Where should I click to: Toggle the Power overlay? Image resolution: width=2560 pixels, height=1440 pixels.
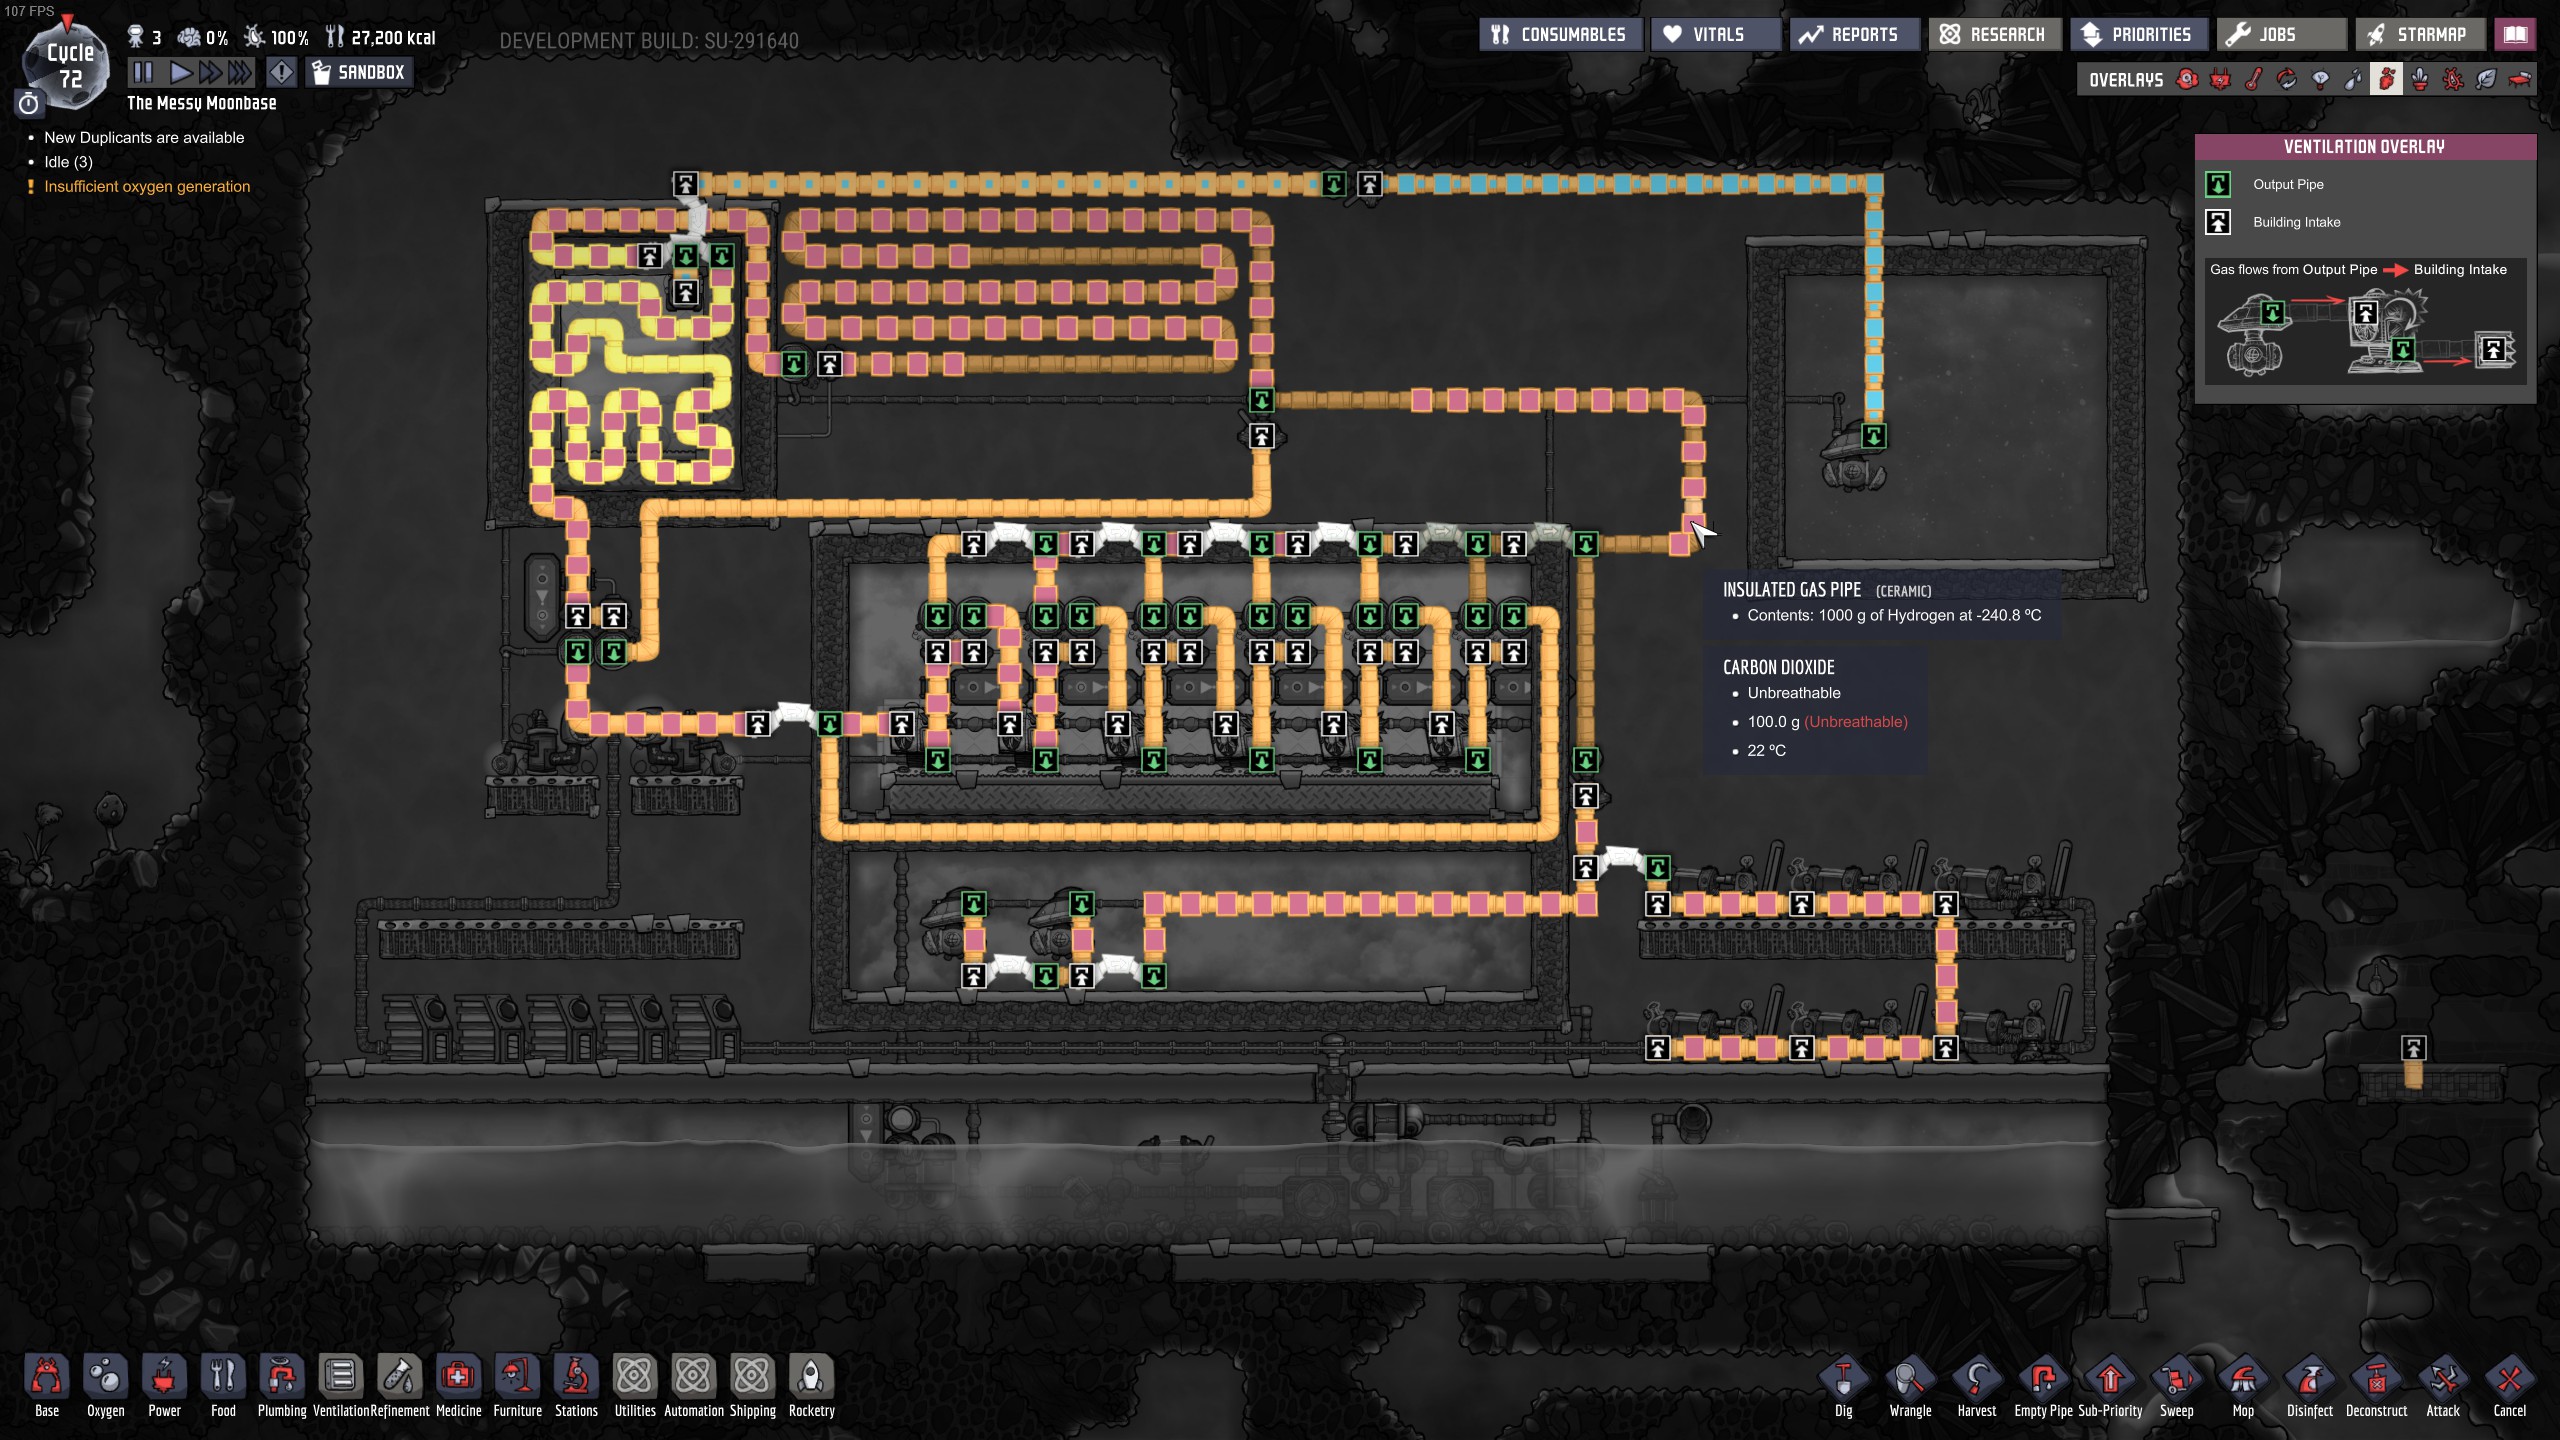[2220, 80]
